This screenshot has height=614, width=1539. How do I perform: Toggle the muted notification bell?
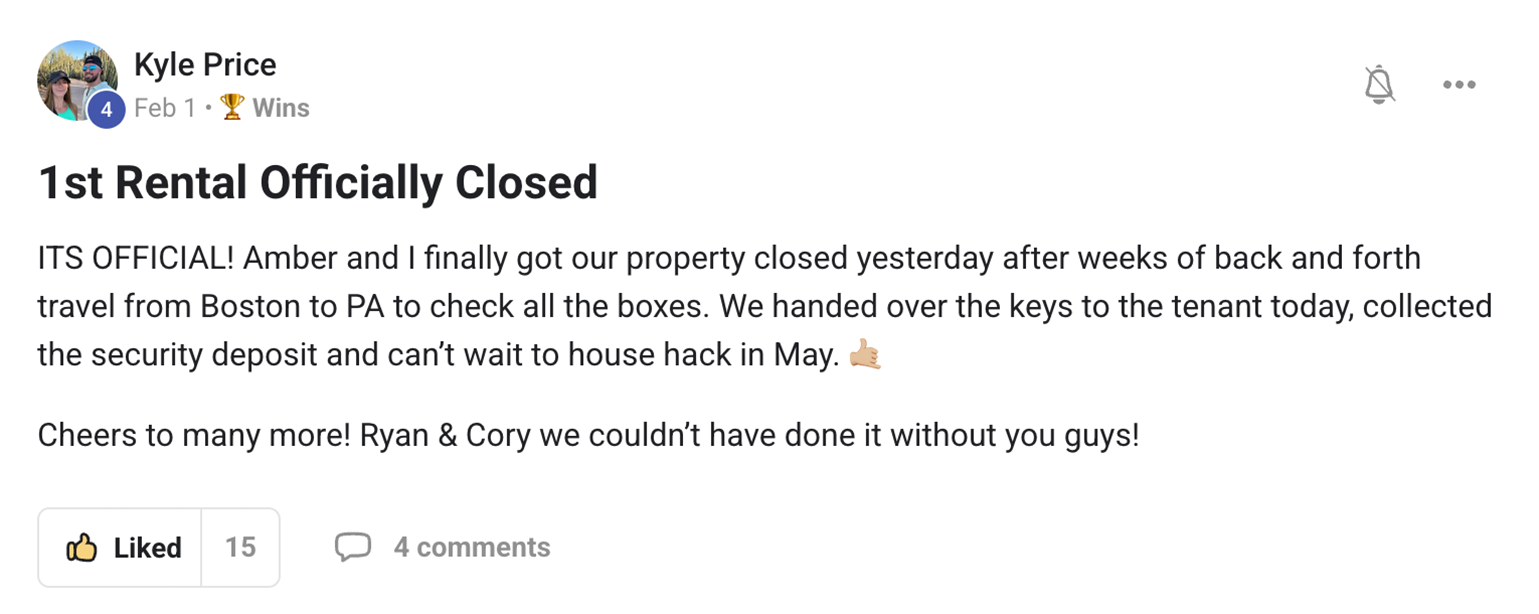[1379, 85]
